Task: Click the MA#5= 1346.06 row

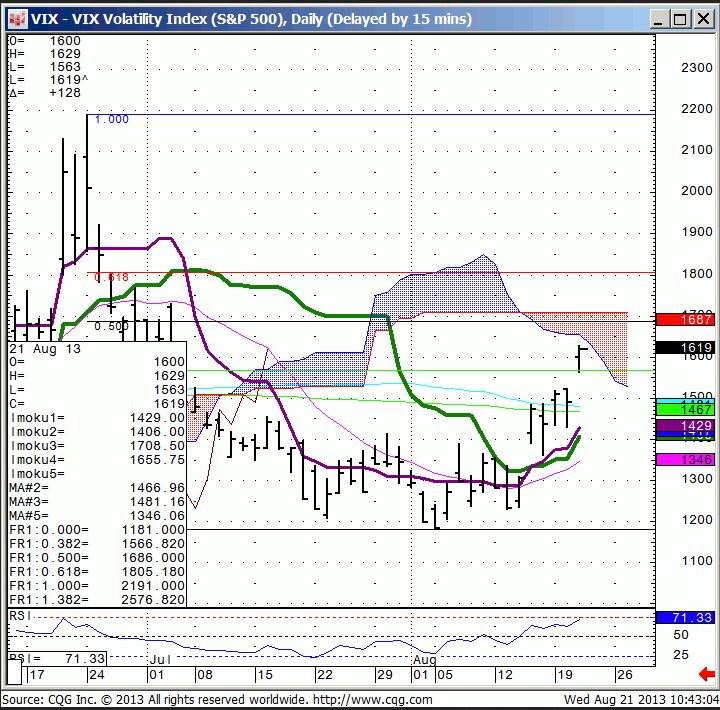Action: (97, 516)
